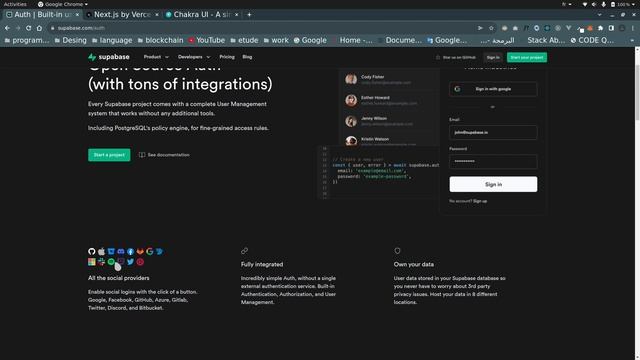Screen dimensions: 640x360
Task: Click the share page icon in address bar
Action: point(480,28)
